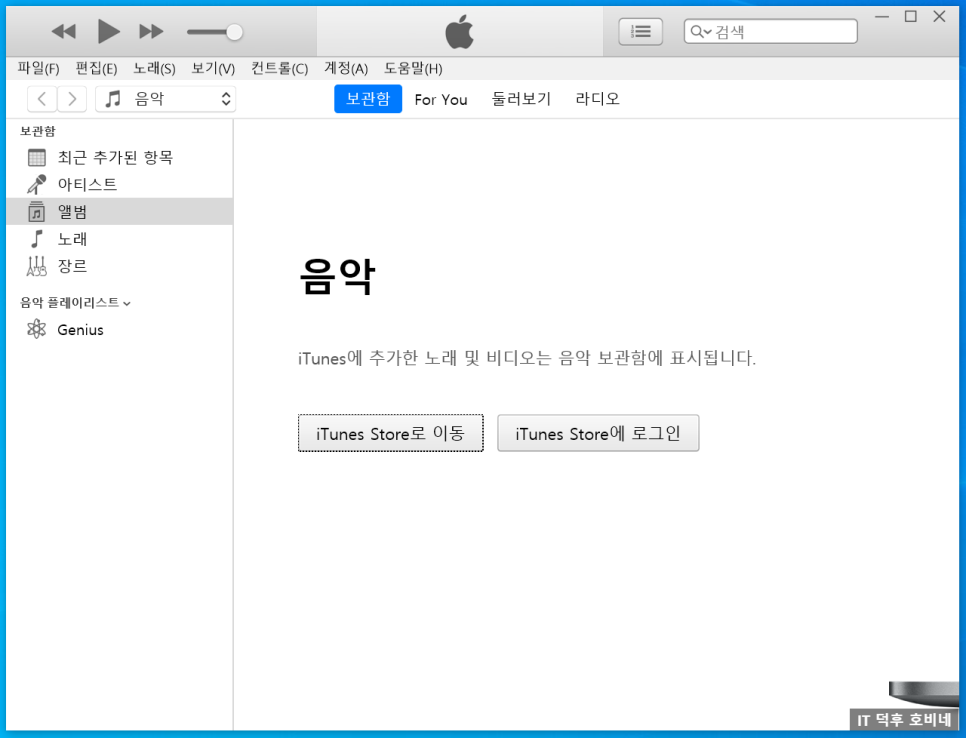Go forward with the right arrow button

tap(72, 99)
